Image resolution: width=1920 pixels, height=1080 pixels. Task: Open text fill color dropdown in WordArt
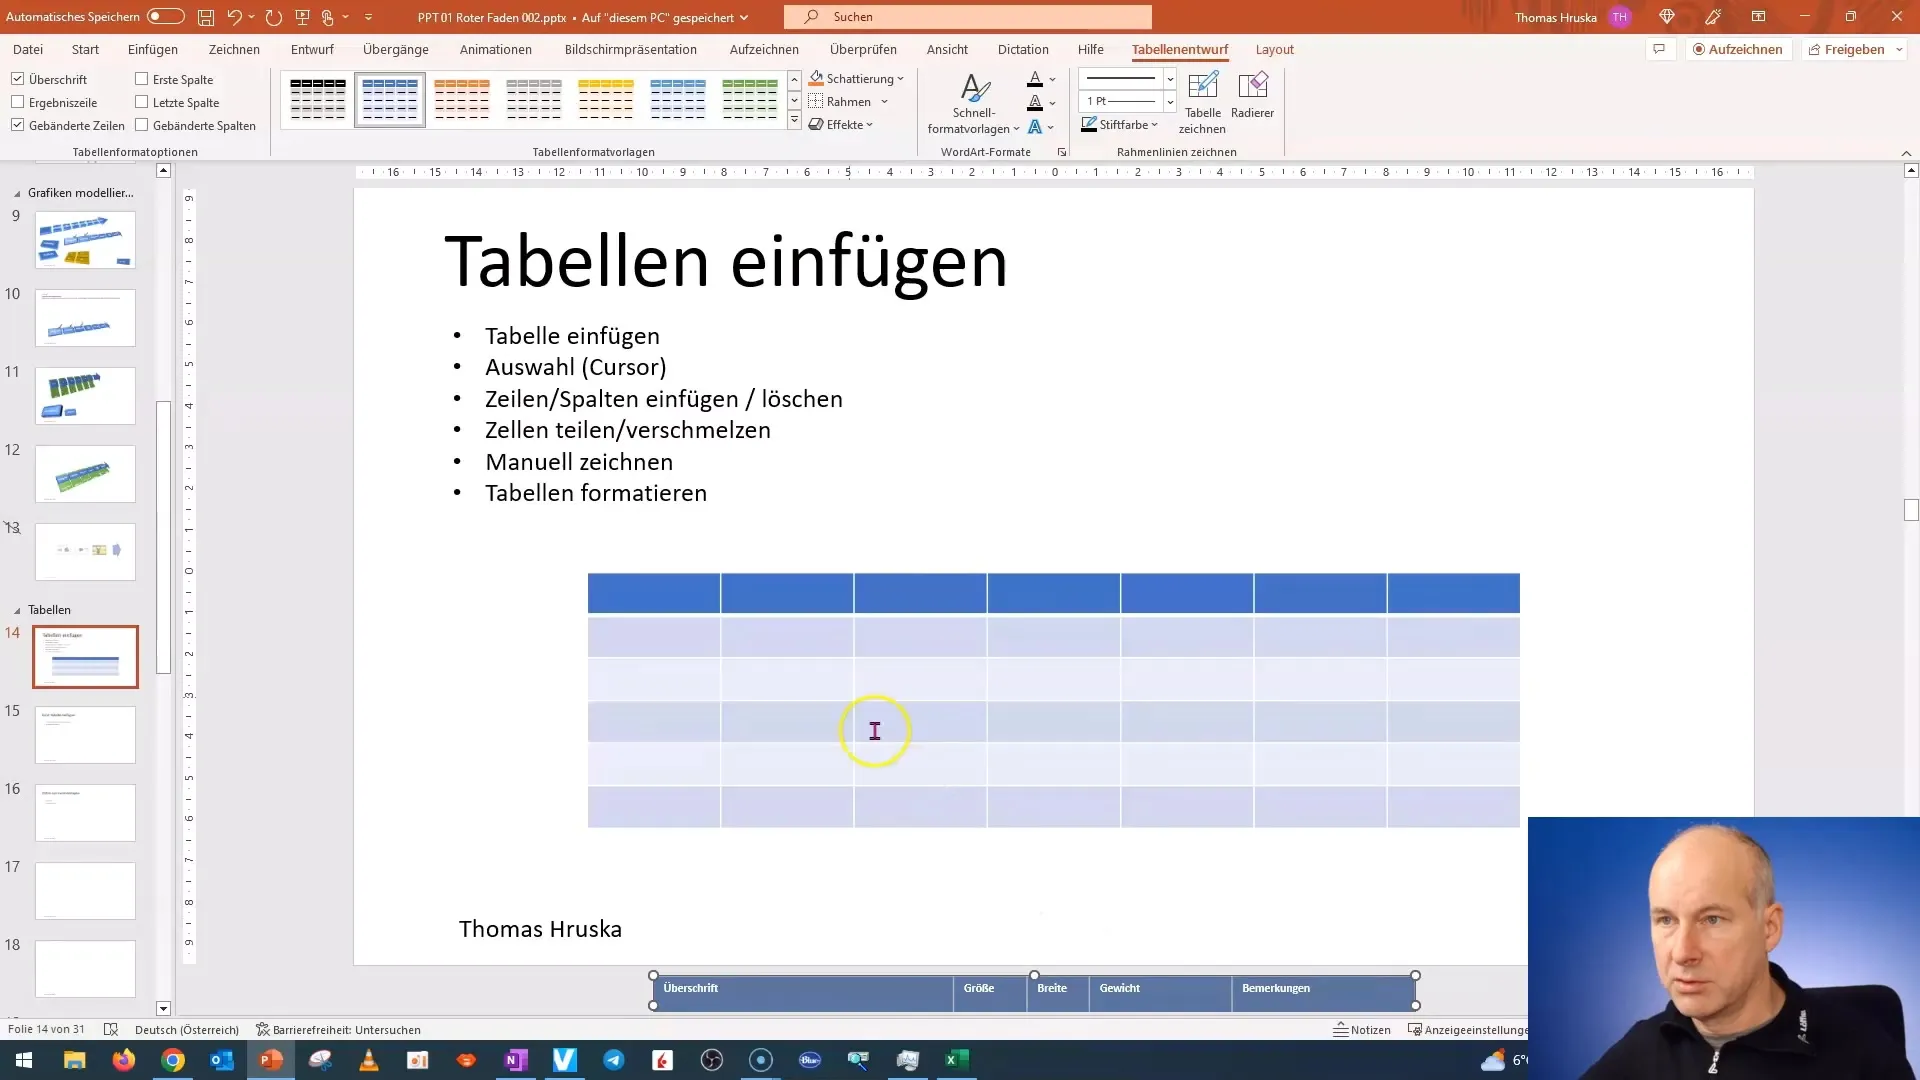[1052, 79]
